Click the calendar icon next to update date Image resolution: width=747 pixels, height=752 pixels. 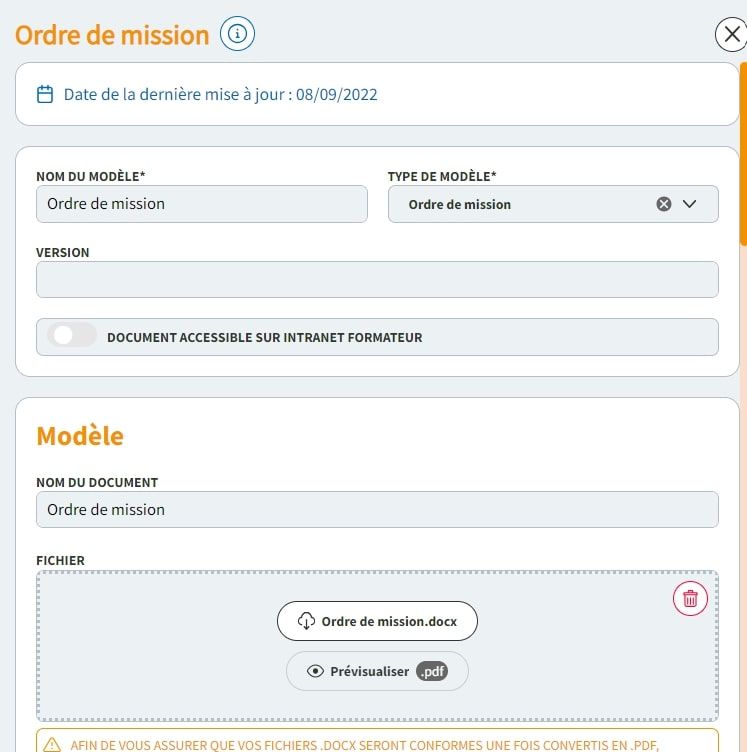click(45, 95)
